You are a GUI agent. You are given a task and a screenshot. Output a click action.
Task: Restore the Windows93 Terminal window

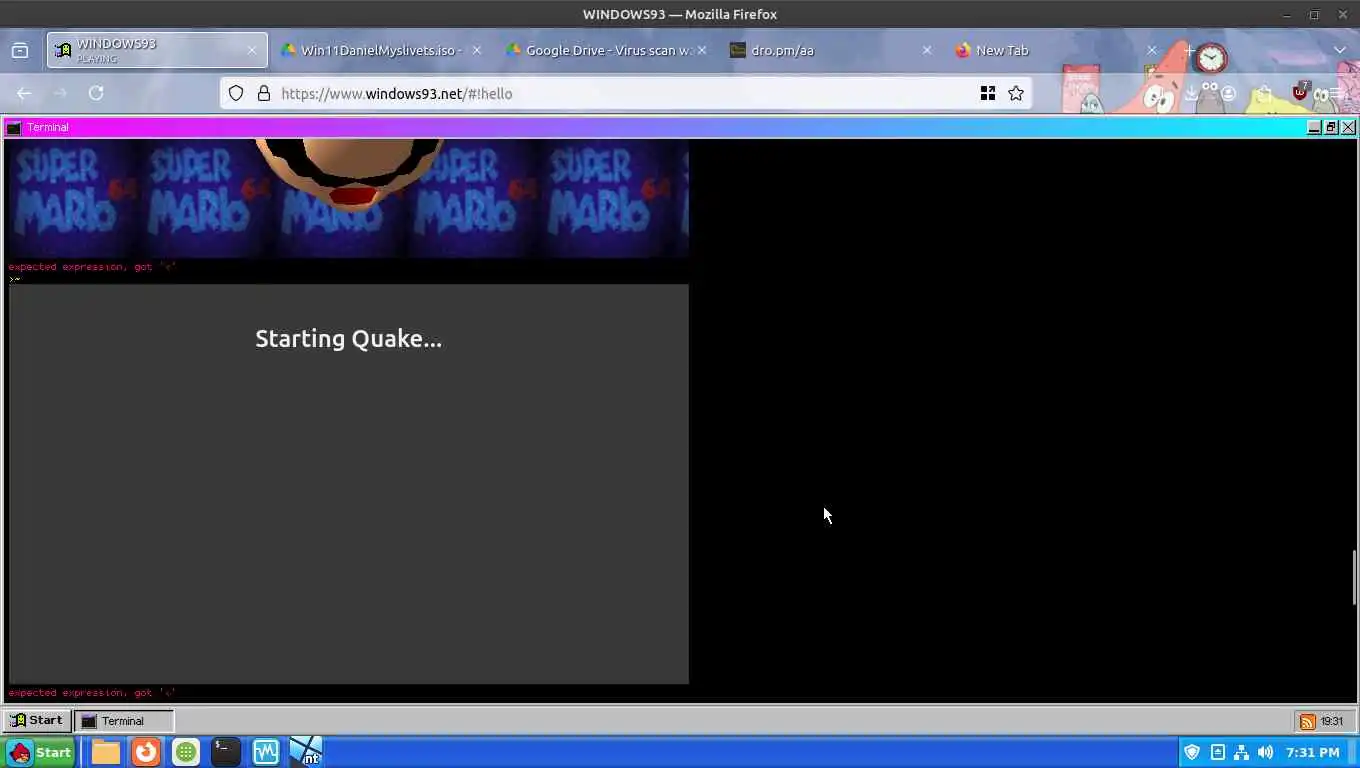tap(1331, 127)
